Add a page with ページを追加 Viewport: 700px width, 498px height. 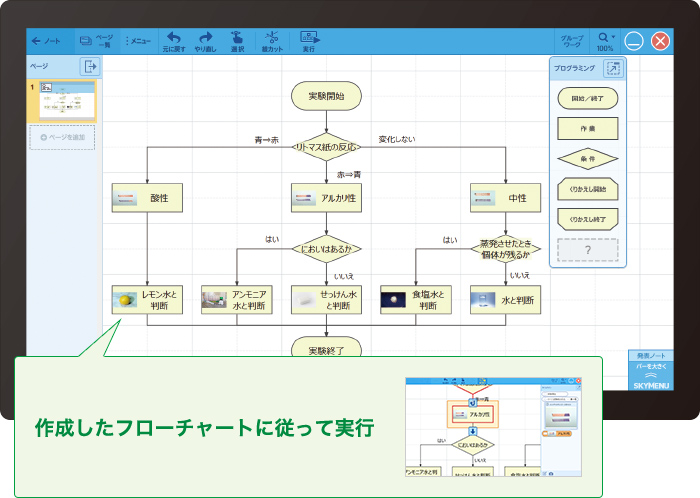[62, 137]
